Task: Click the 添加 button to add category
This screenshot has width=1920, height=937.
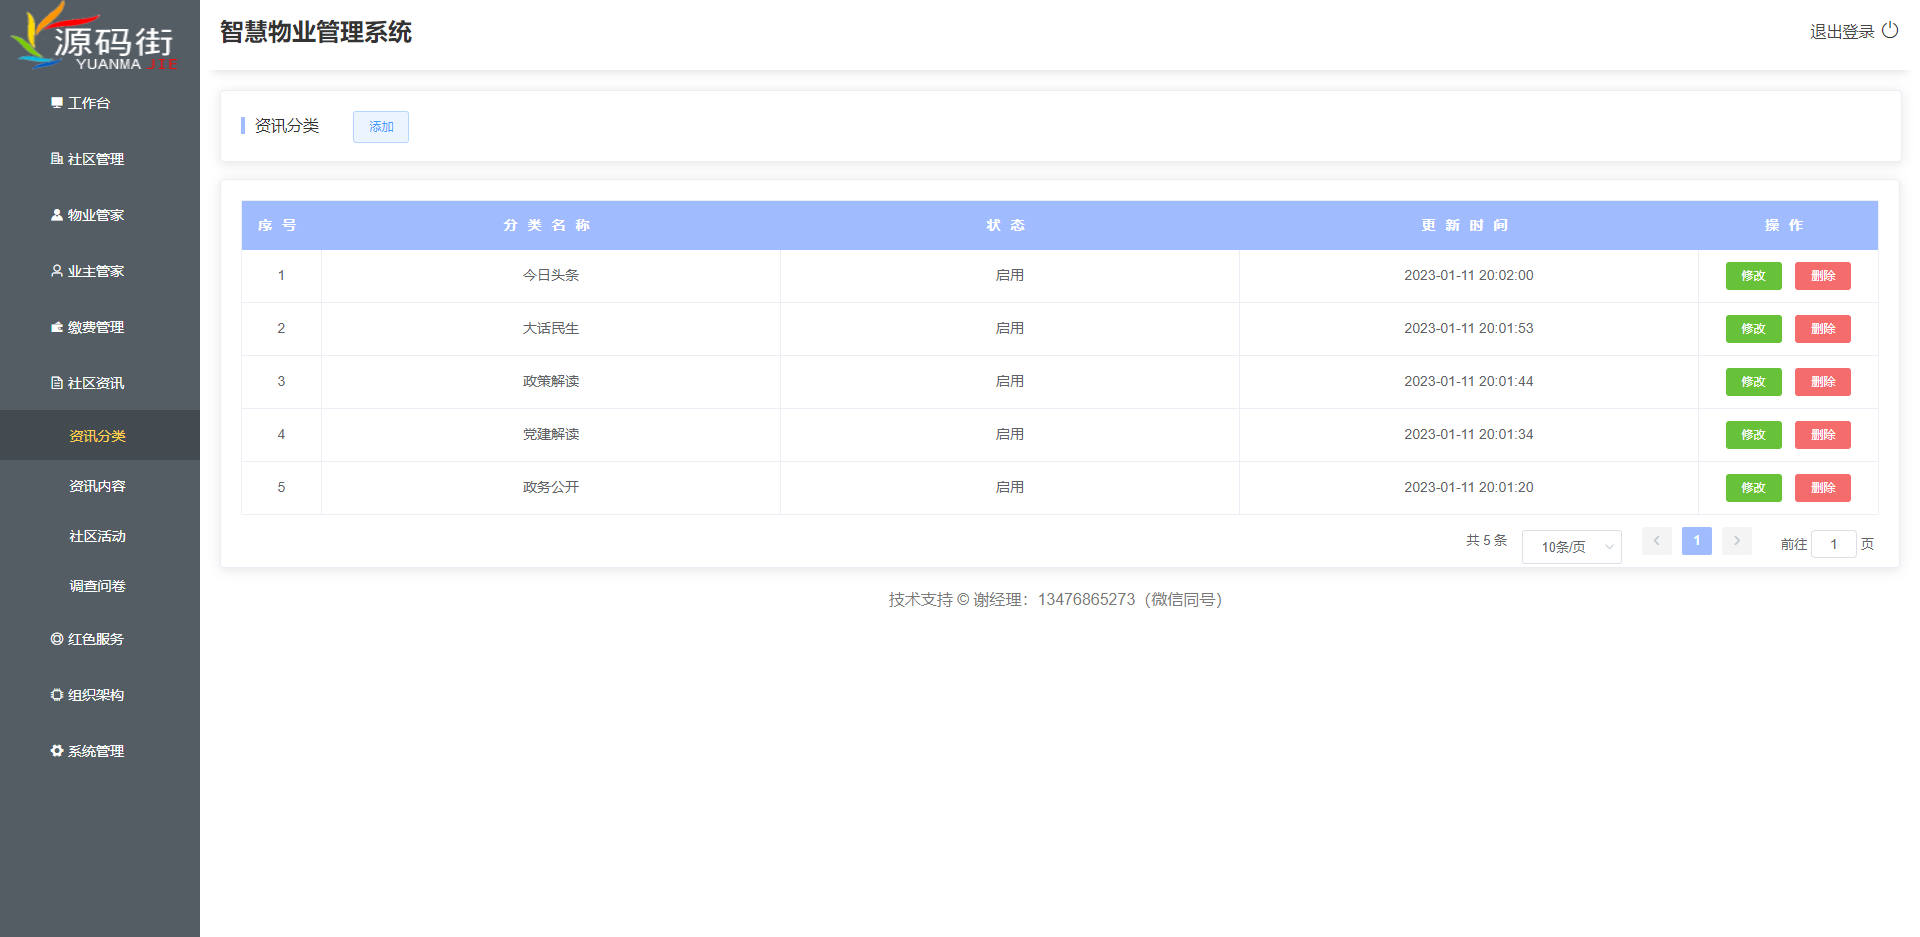Action: (381, 127)
